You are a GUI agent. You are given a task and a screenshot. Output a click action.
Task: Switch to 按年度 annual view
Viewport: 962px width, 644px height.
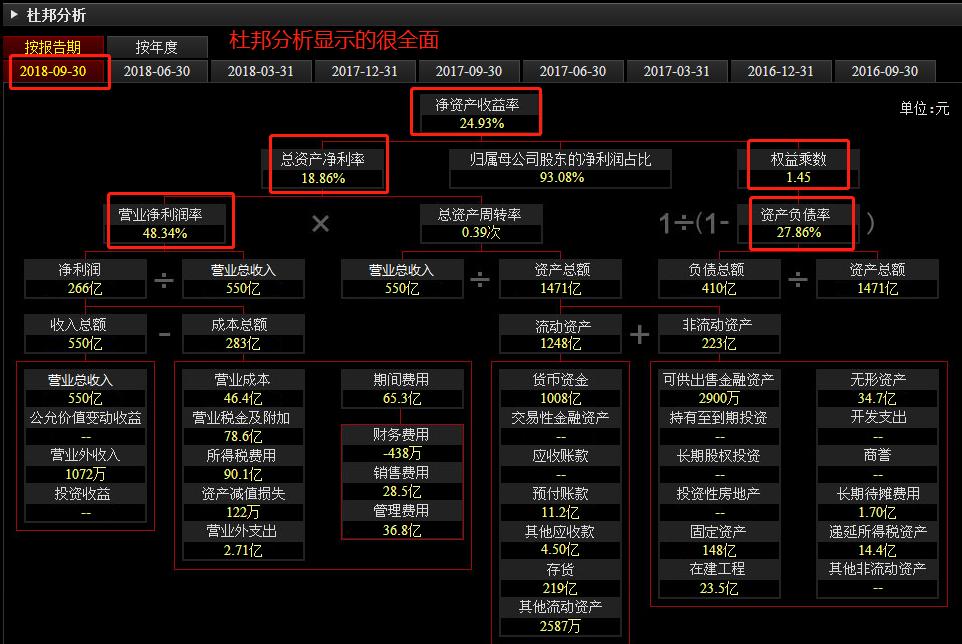point(155,46)
